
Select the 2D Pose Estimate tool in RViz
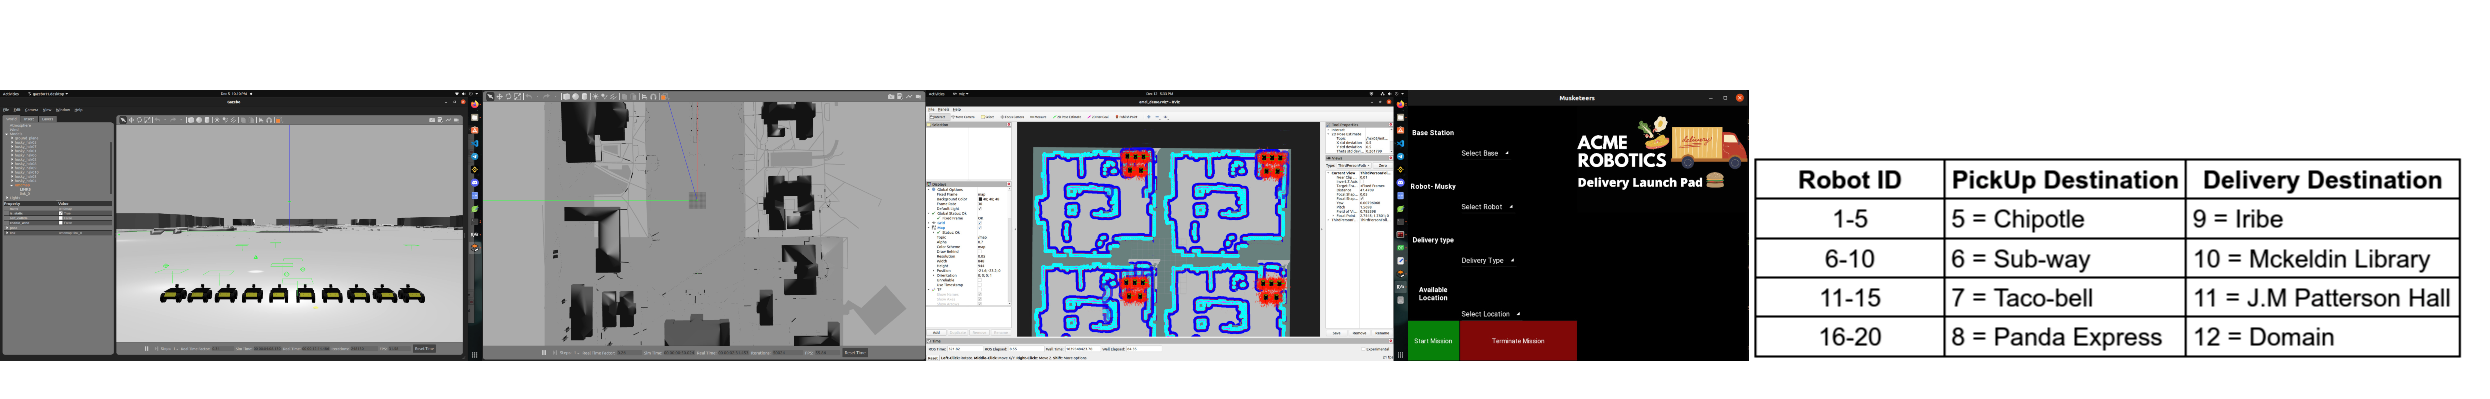click(x=1067, y=117)
